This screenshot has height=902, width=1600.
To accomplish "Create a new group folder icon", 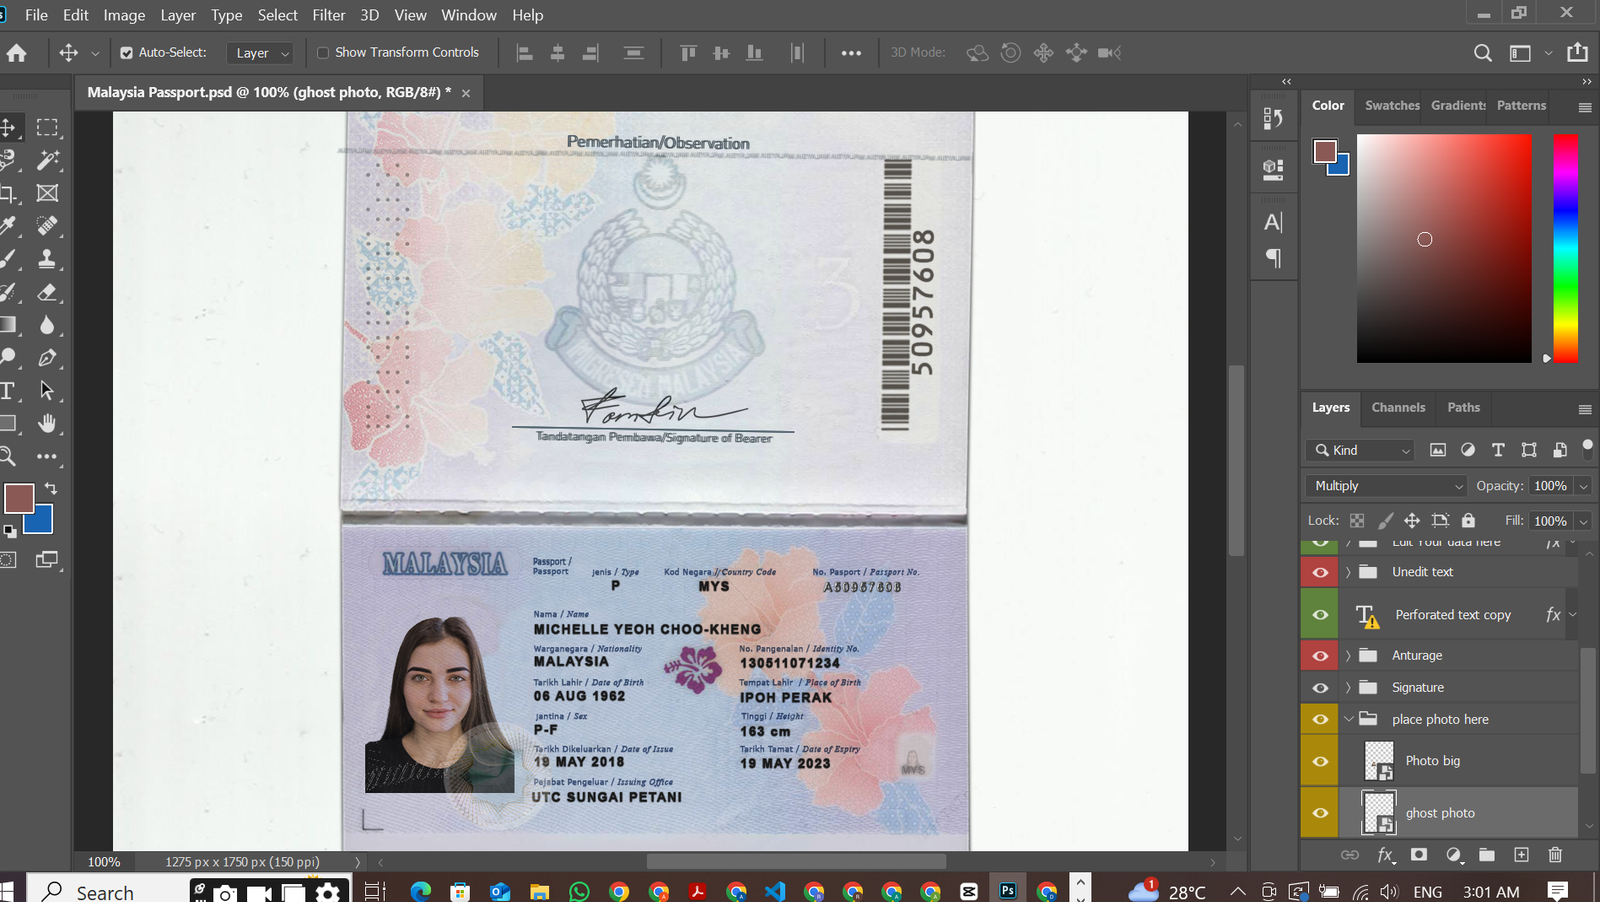I will [1487, 855].
